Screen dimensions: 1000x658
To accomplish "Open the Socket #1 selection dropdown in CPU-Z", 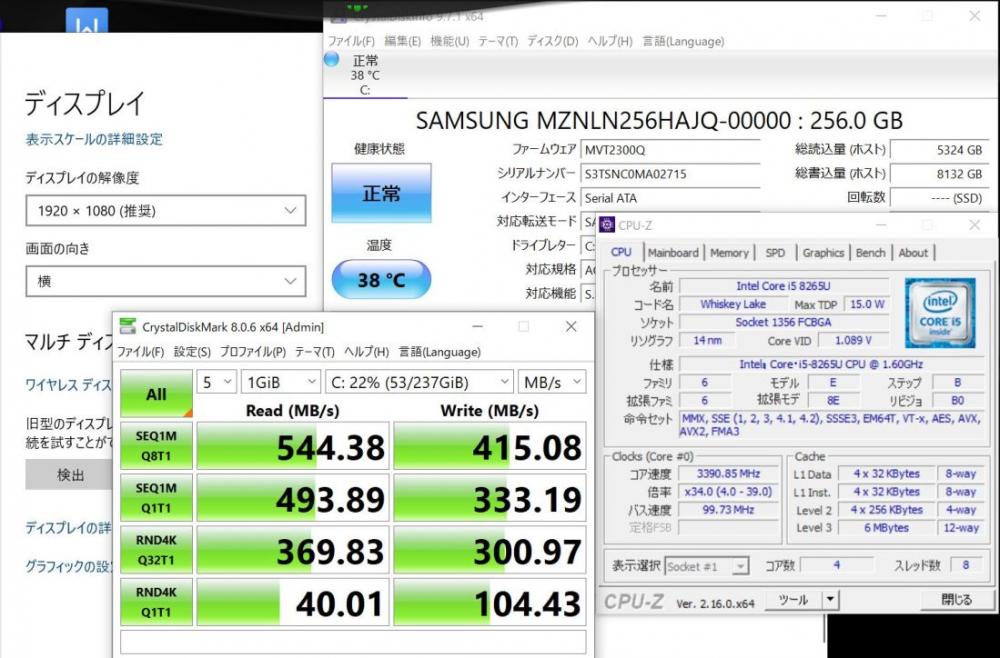I will [707, 566].
